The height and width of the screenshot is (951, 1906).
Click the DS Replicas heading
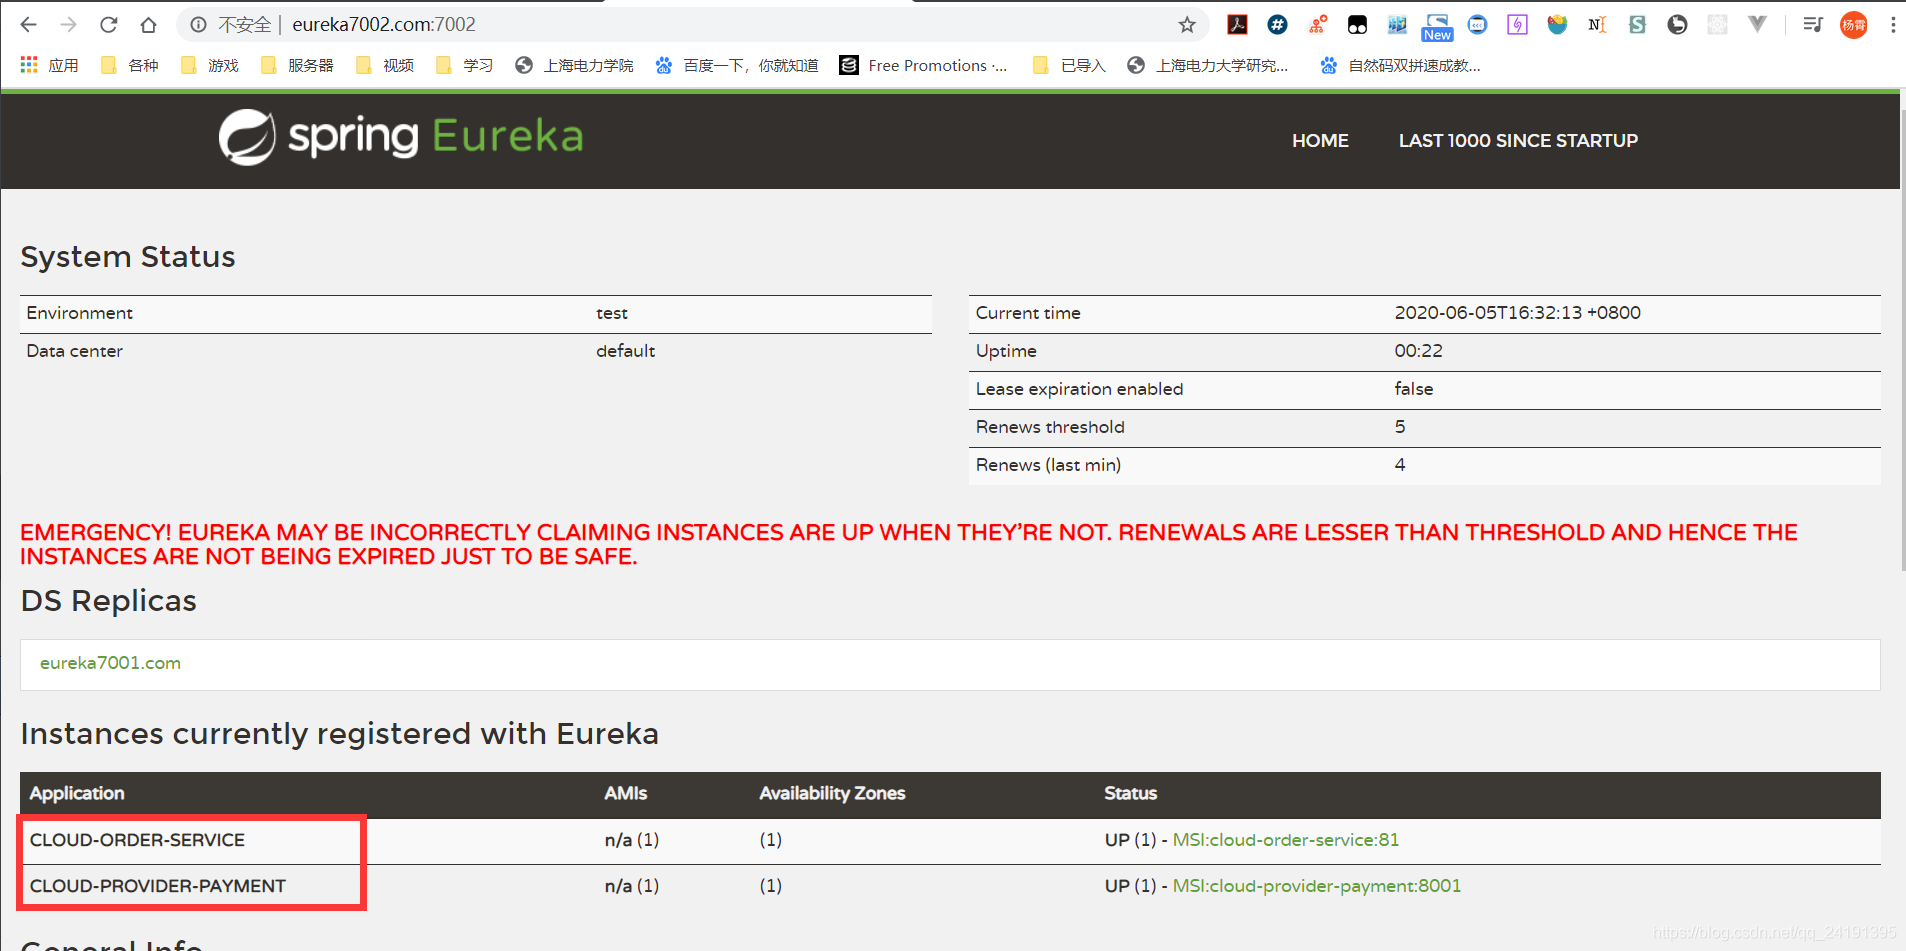click(x=108, y=601)
